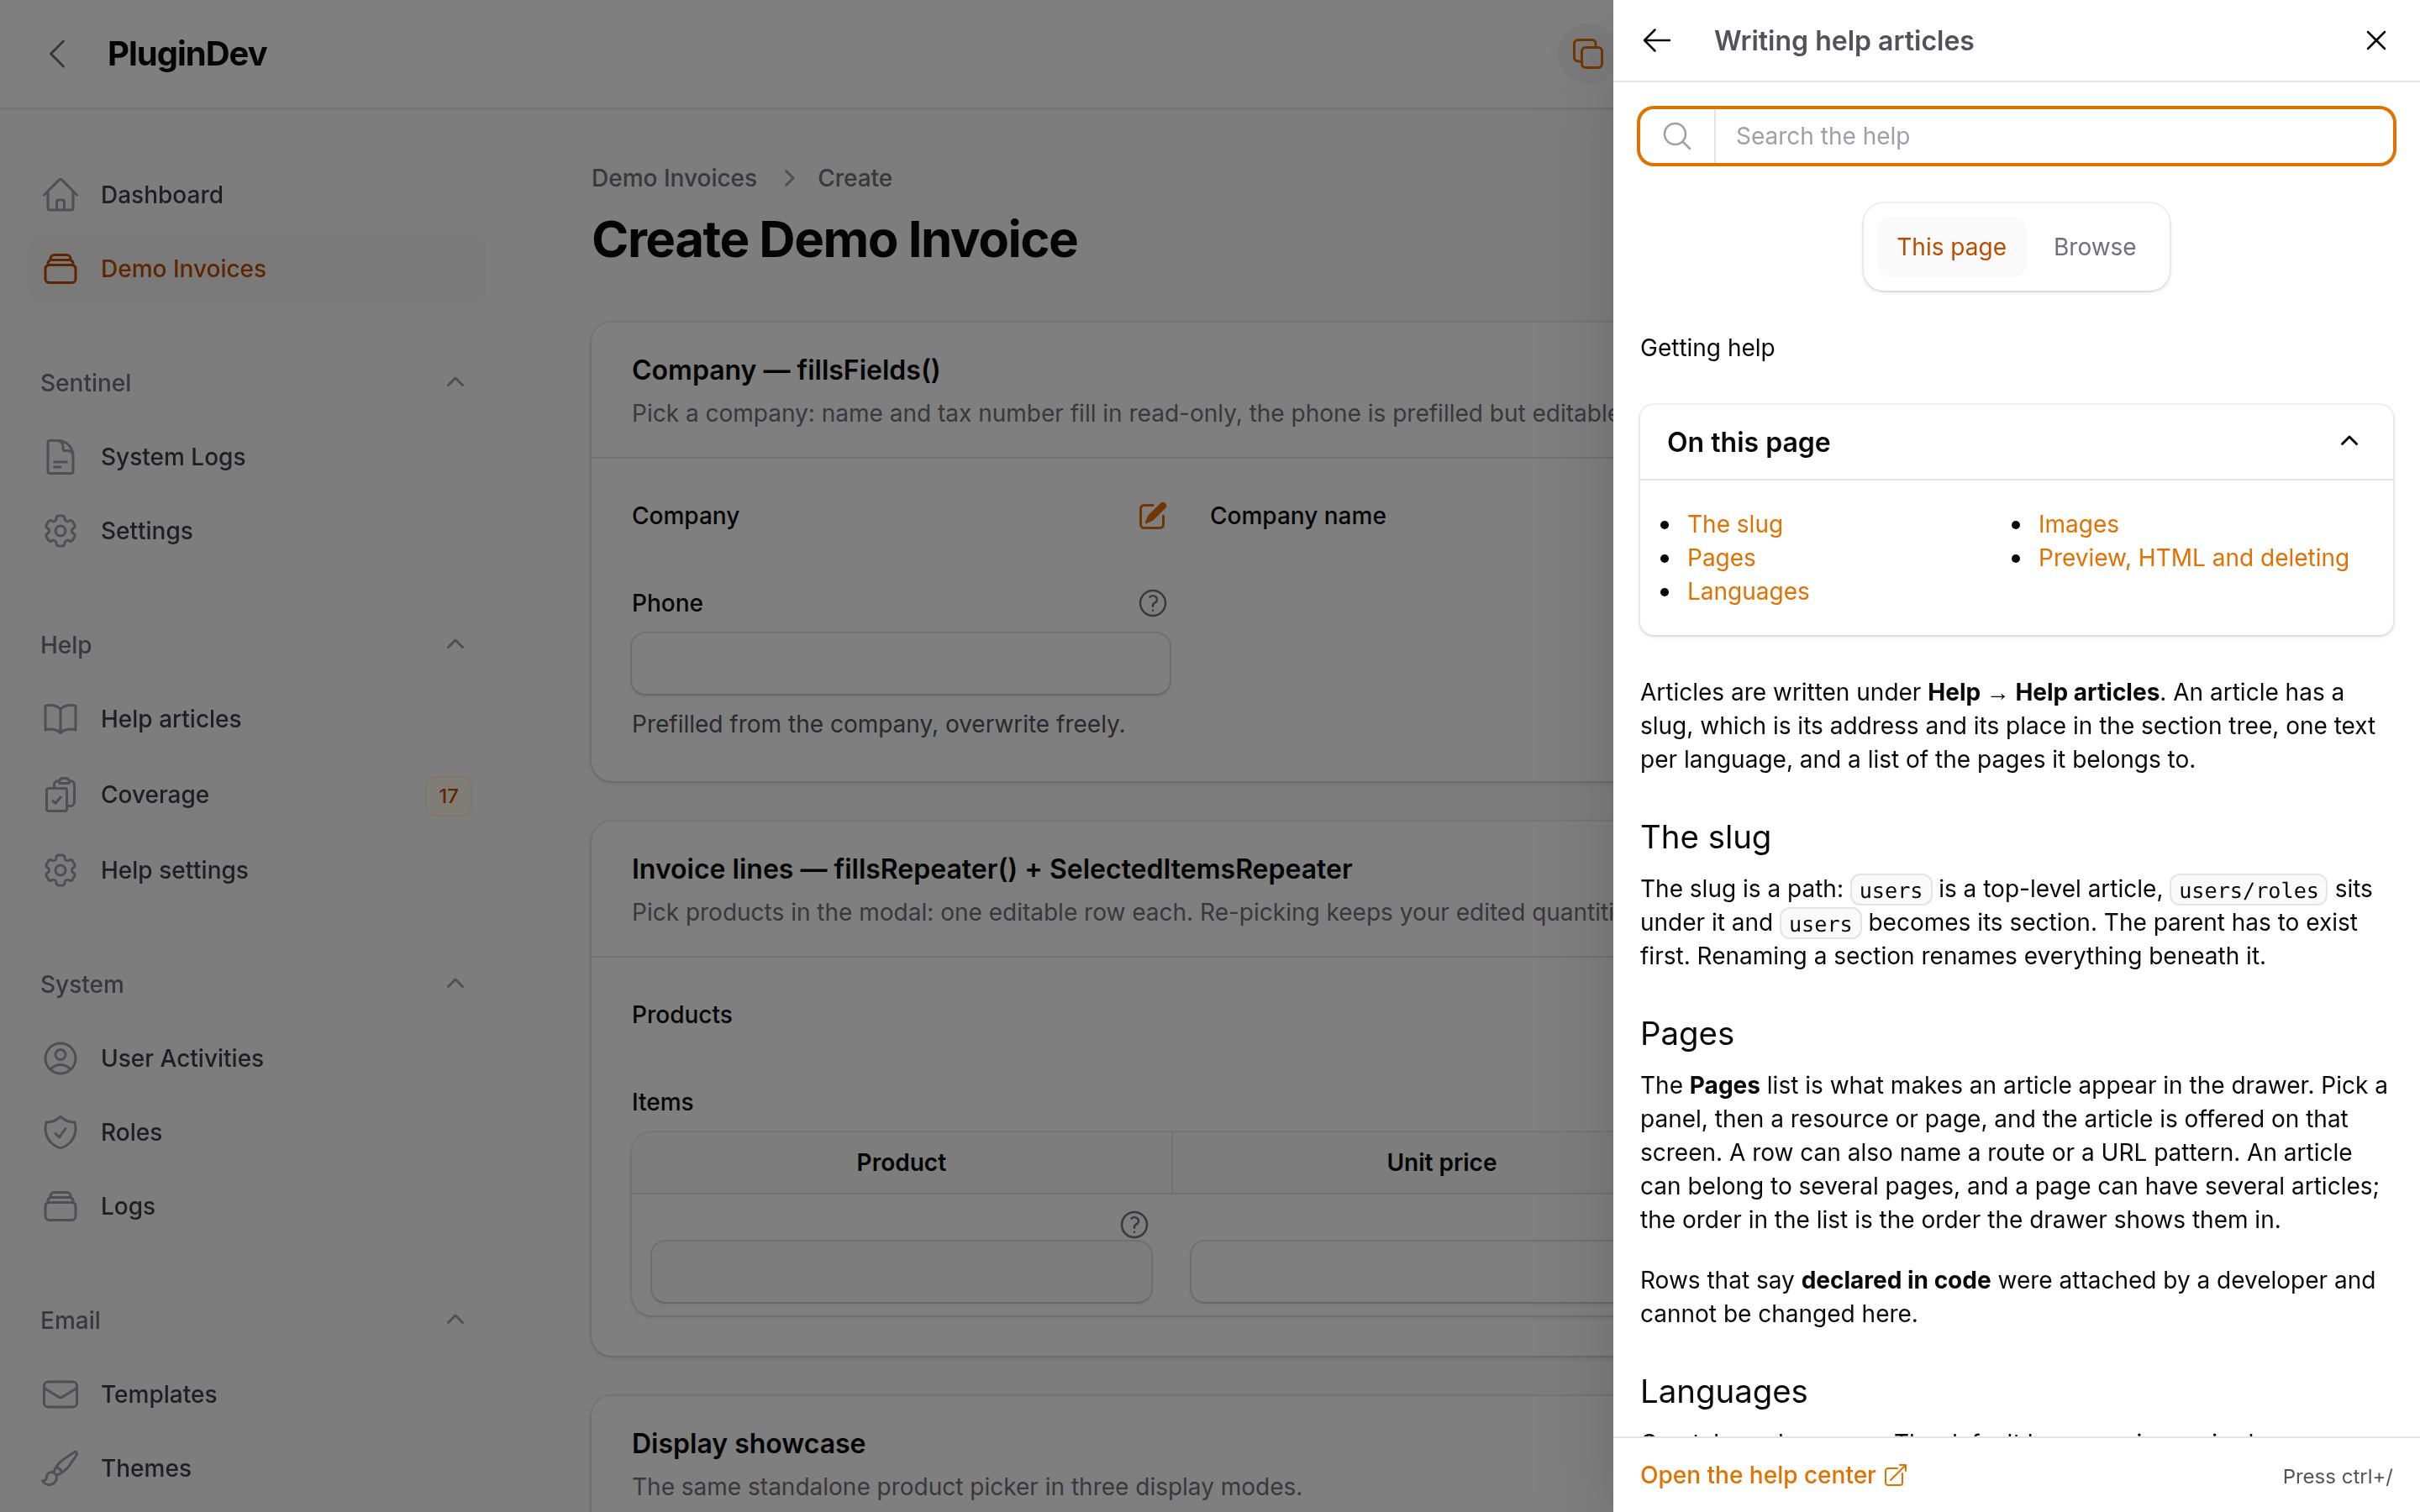Click the Themes paintbrush icon
Screen dimensions: 2420x1512
pos(60,1468)
